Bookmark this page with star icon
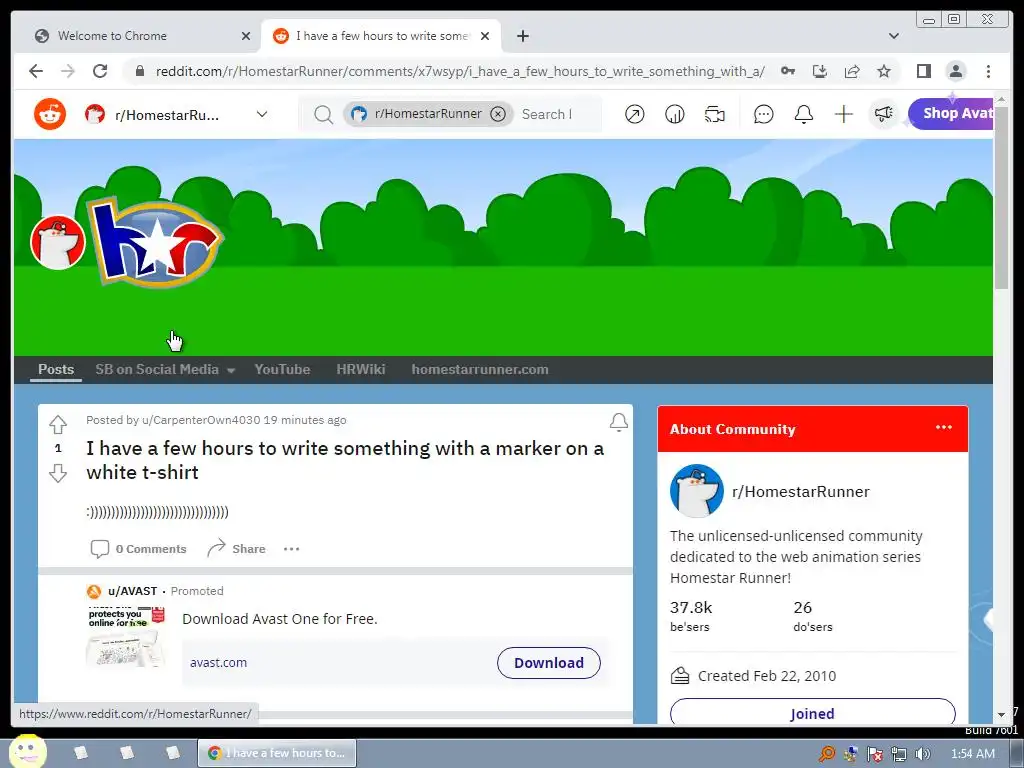 [x=884, y=71]
